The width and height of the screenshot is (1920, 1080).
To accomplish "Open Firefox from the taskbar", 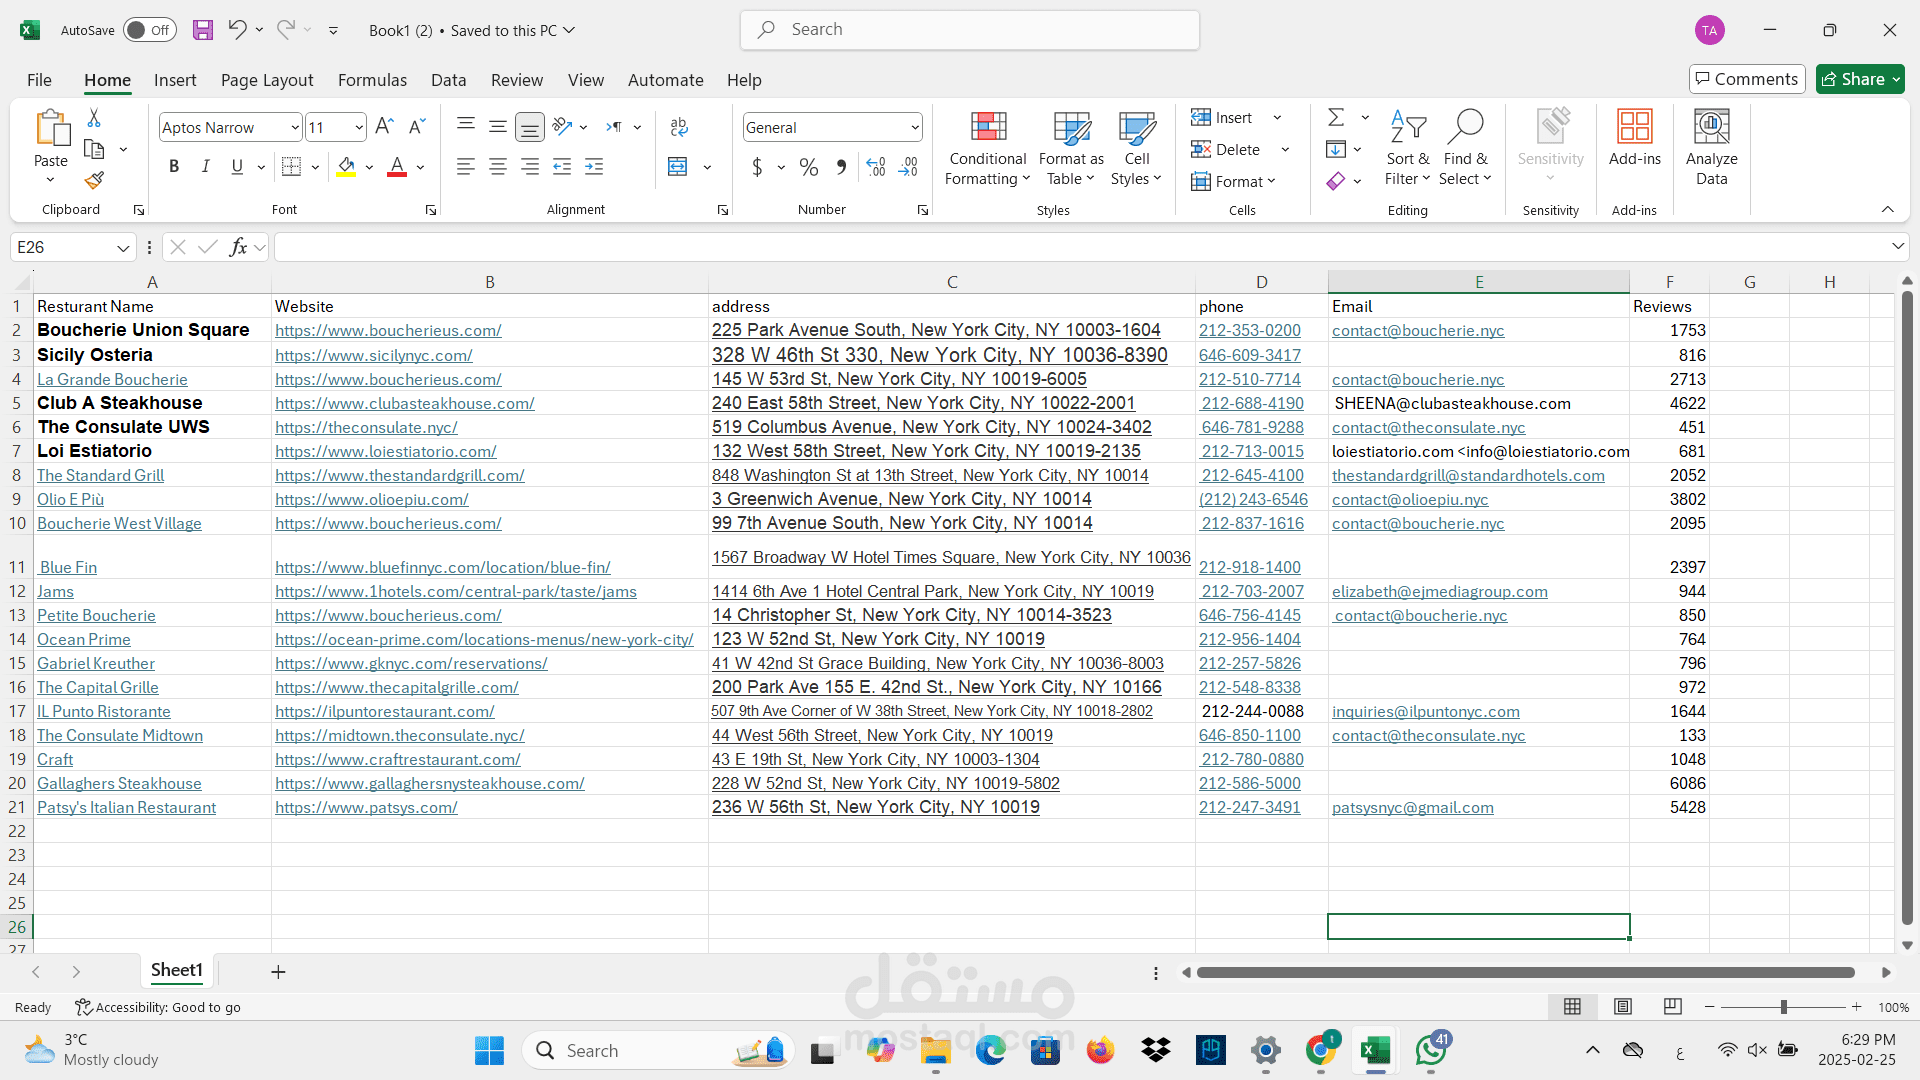I will tap(1100, 1051).
